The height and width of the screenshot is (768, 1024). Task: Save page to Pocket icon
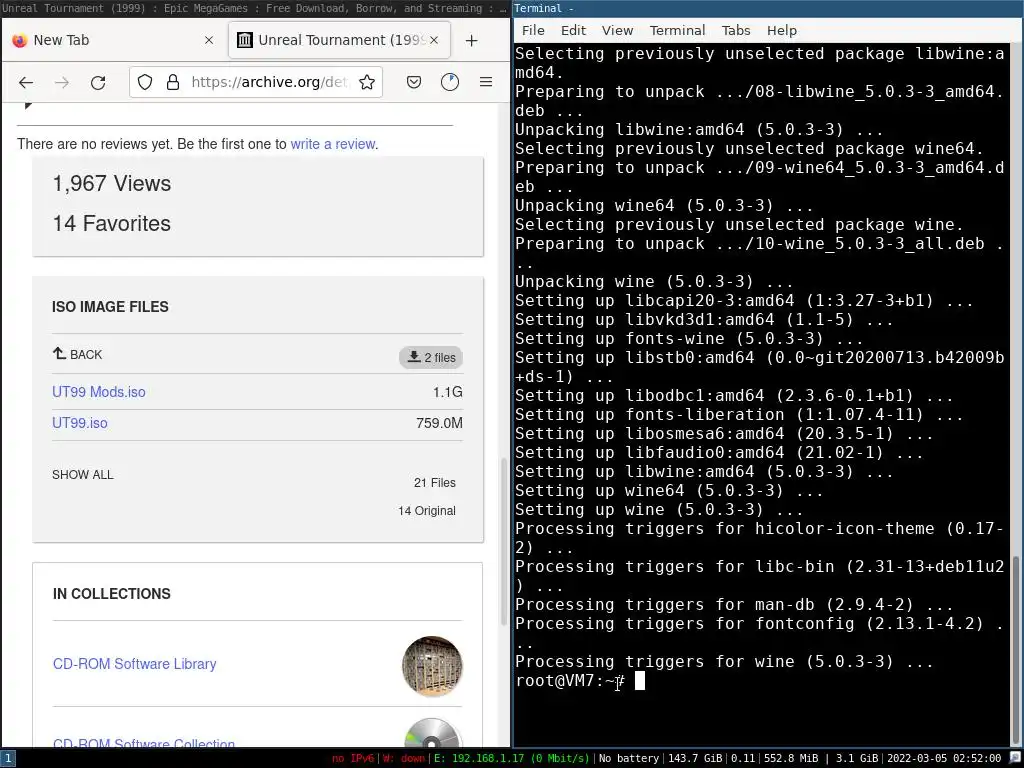tap(414, 82)
